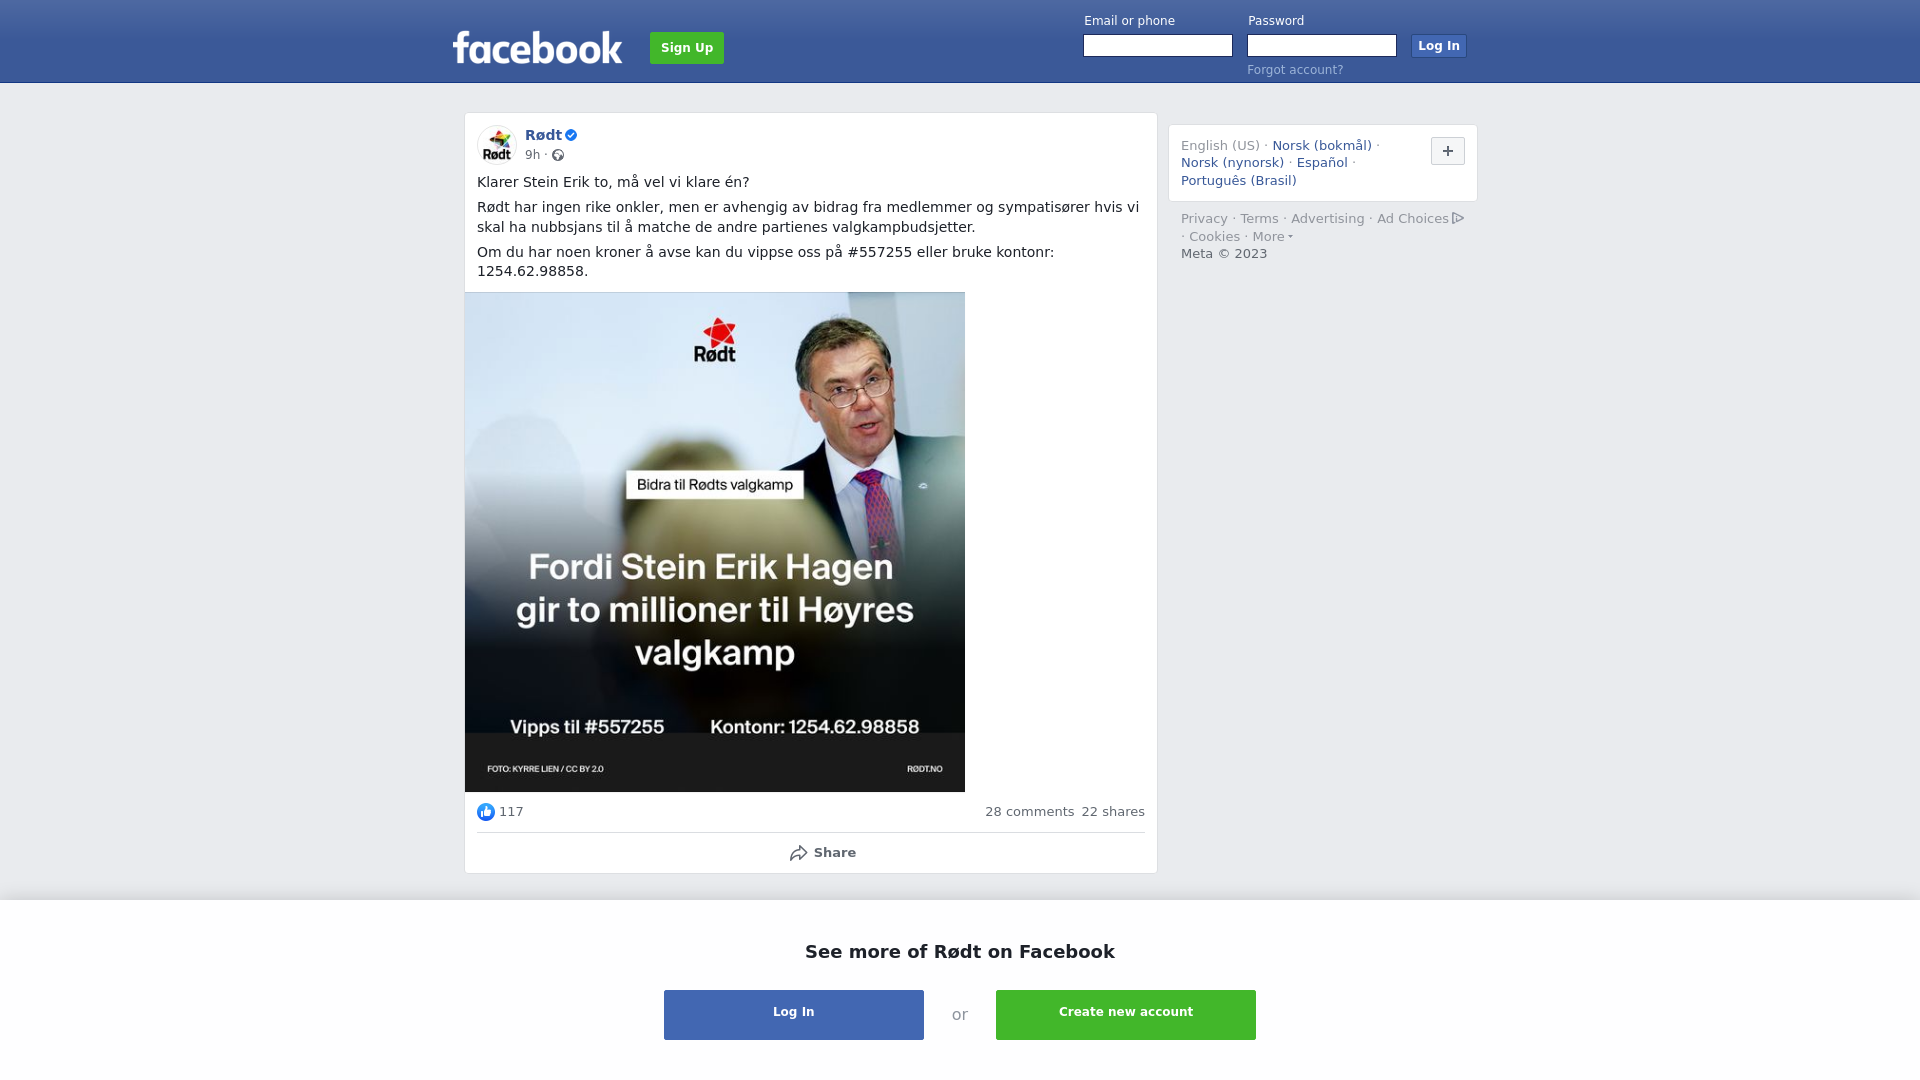Open the Rødt profile picture
Image resolution: width=1920 pixels, height=1080 pixels.
click(x=497, y=145)
